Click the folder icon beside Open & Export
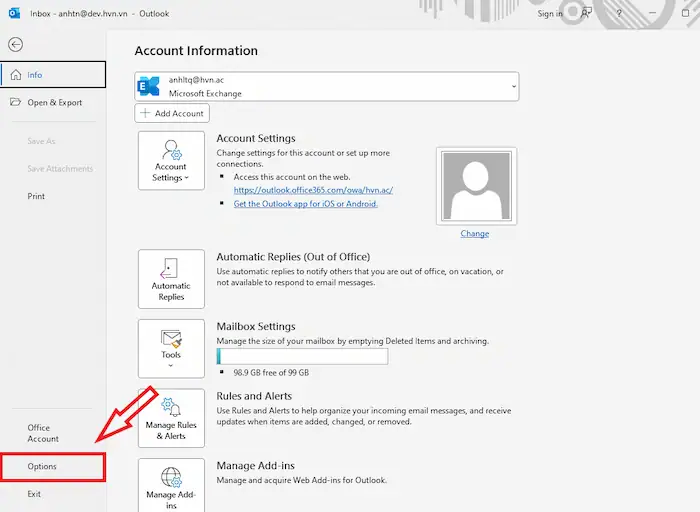Viewport: 700px width, 512px height. point(15,102)
